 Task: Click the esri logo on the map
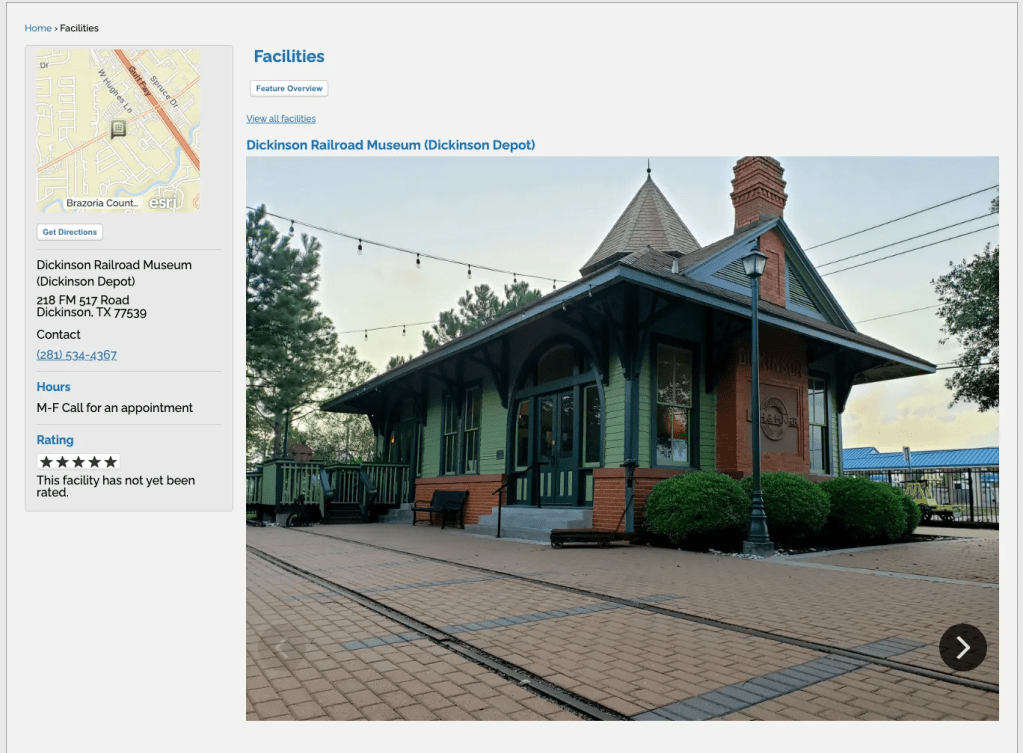162,202
